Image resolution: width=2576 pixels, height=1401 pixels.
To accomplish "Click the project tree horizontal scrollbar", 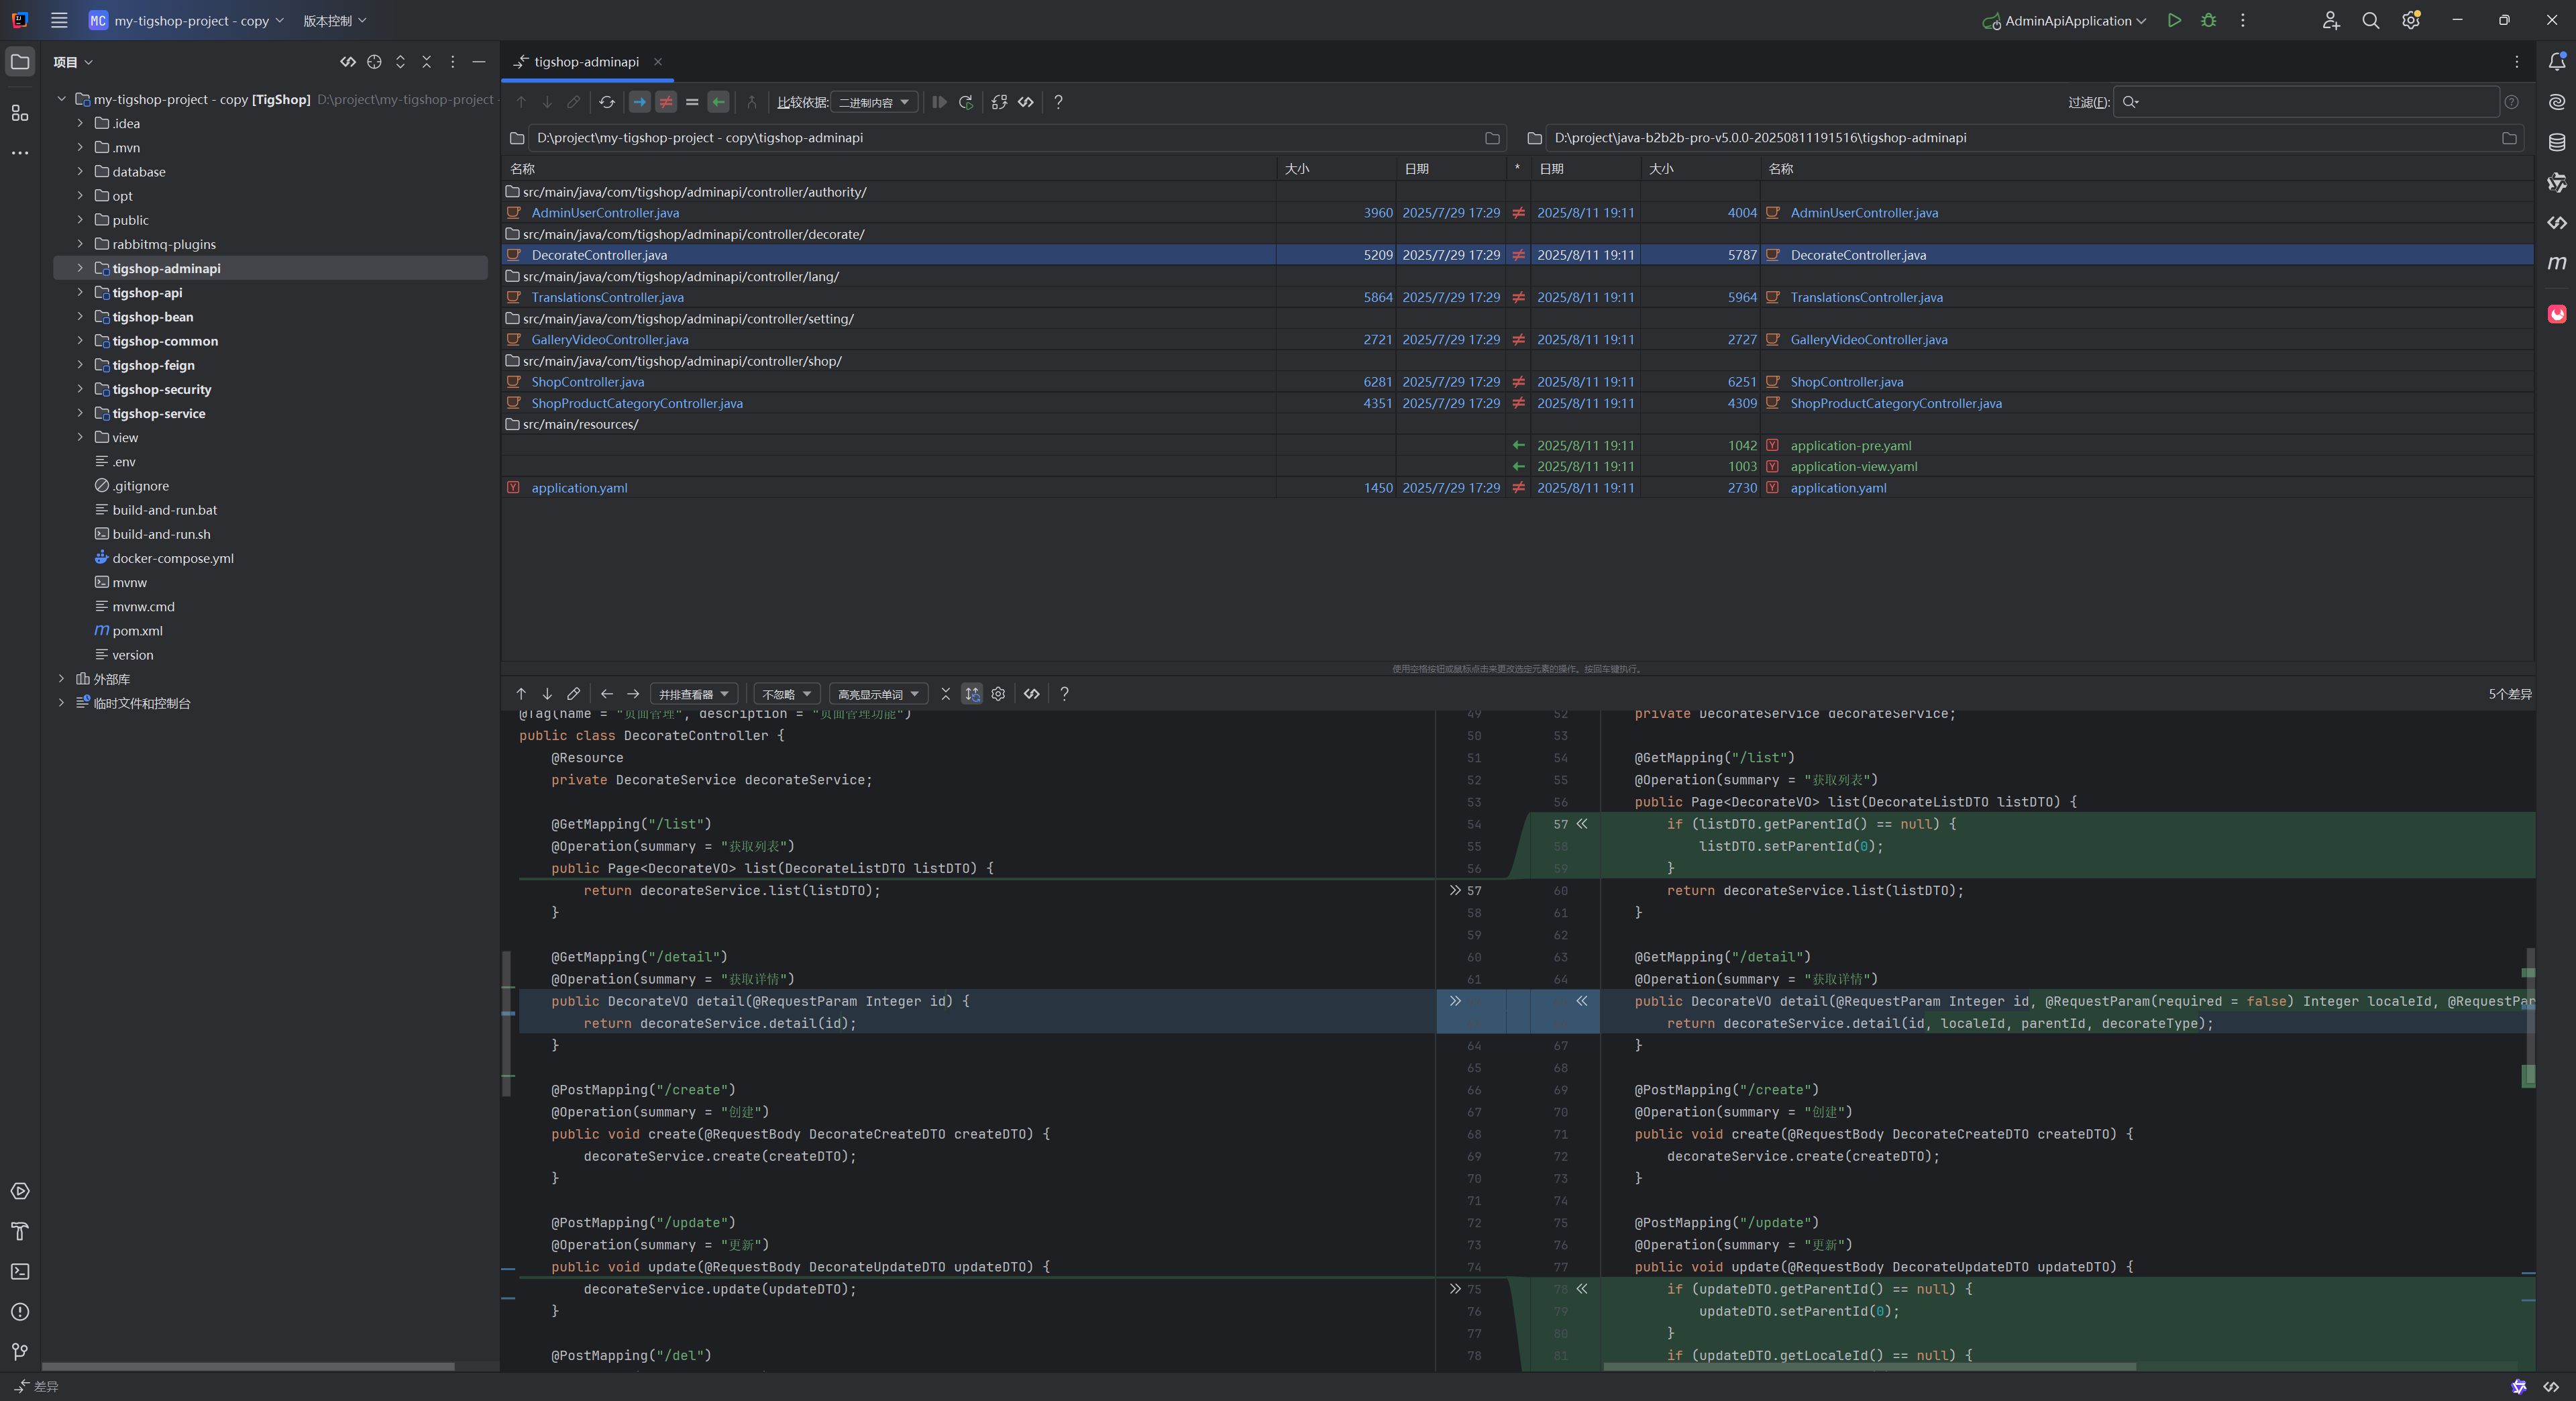I will [248, 1366].
